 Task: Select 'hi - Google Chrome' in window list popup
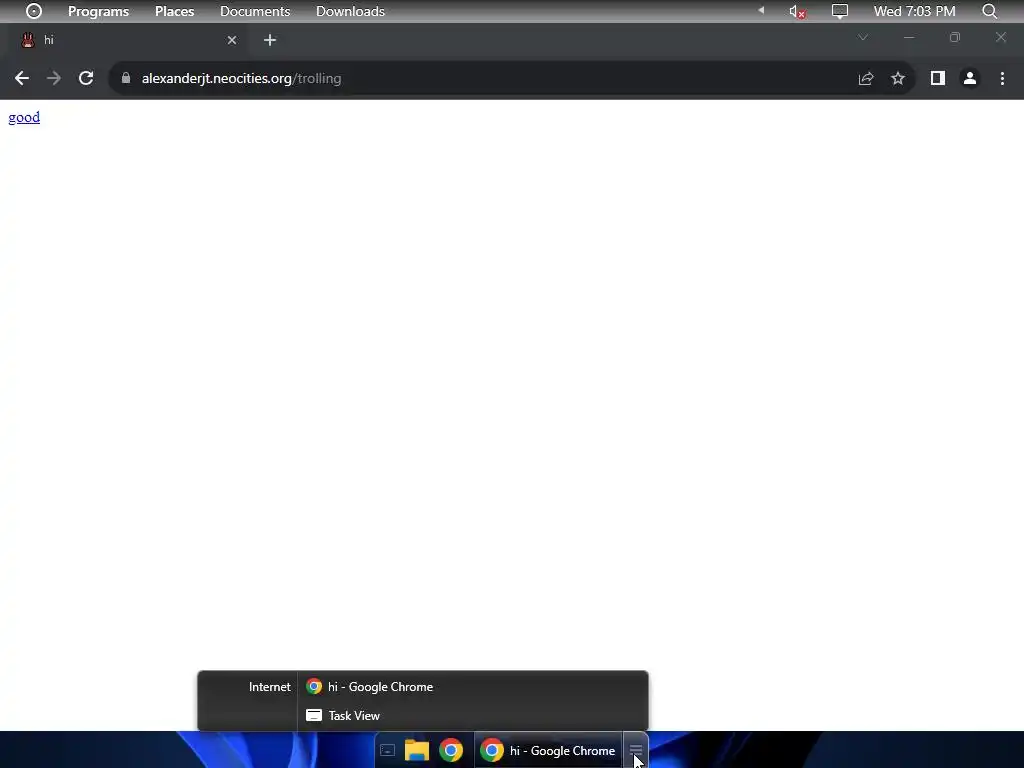[473, 687]
